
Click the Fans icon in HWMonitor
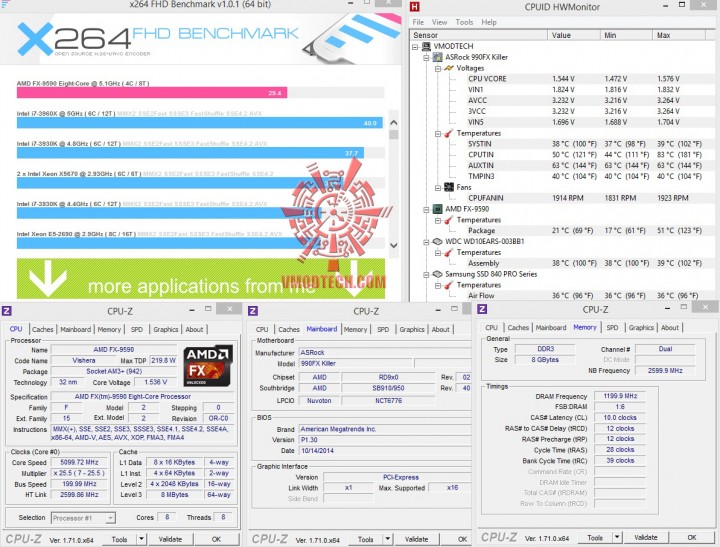[449, 187]
